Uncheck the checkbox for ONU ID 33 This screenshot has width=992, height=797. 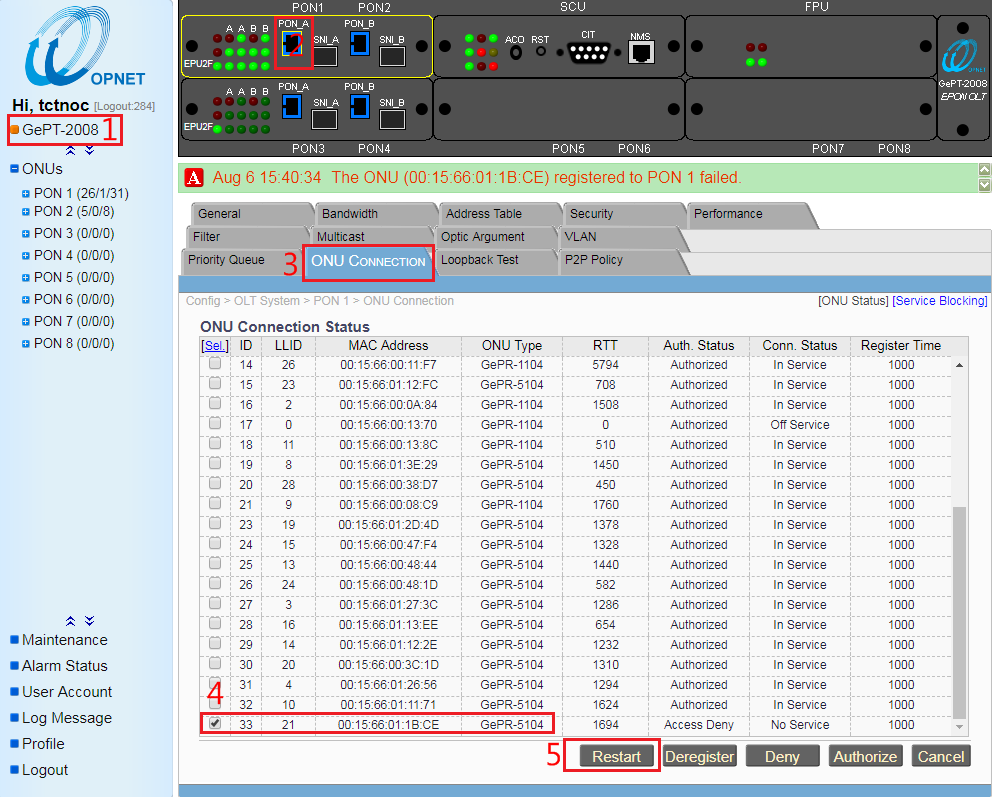[x=214, y=724]
